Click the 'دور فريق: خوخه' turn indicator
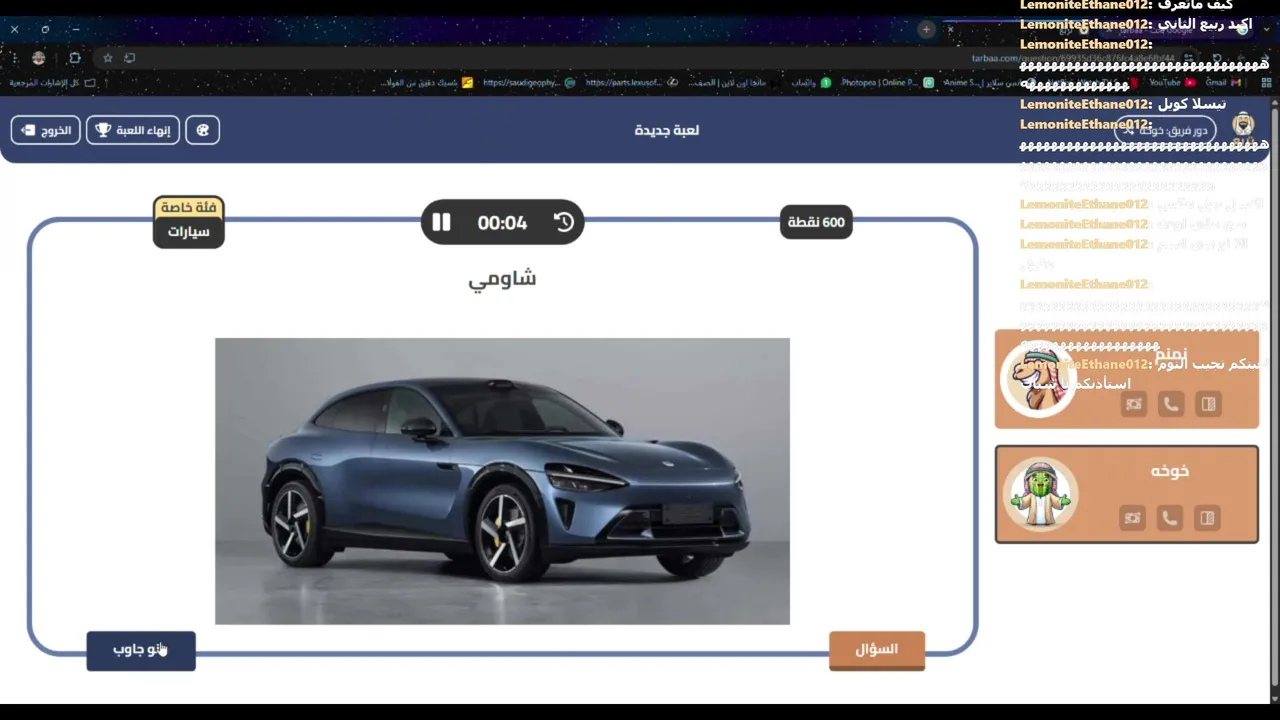1280x720 pixels. click(x=1165, y=130)
